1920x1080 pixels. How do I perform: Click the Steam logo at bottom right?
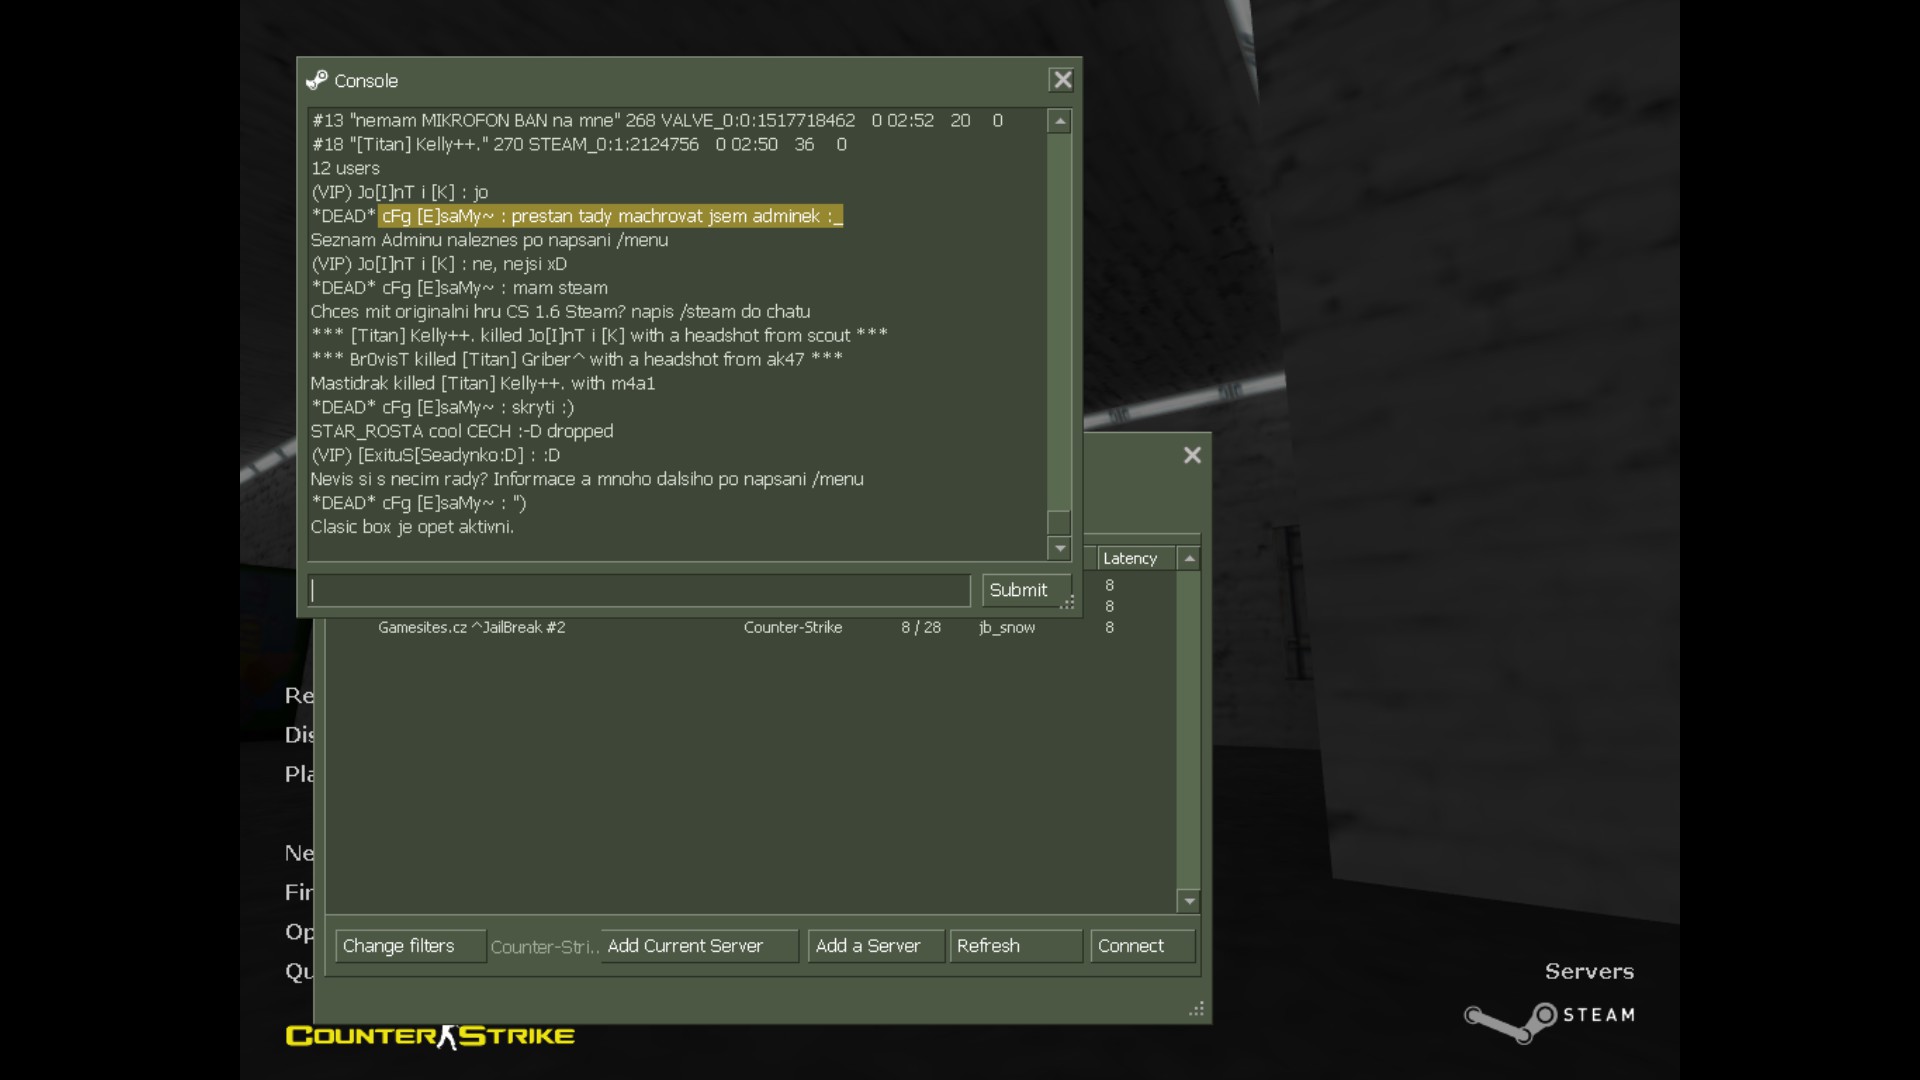pos(1549,1017)
